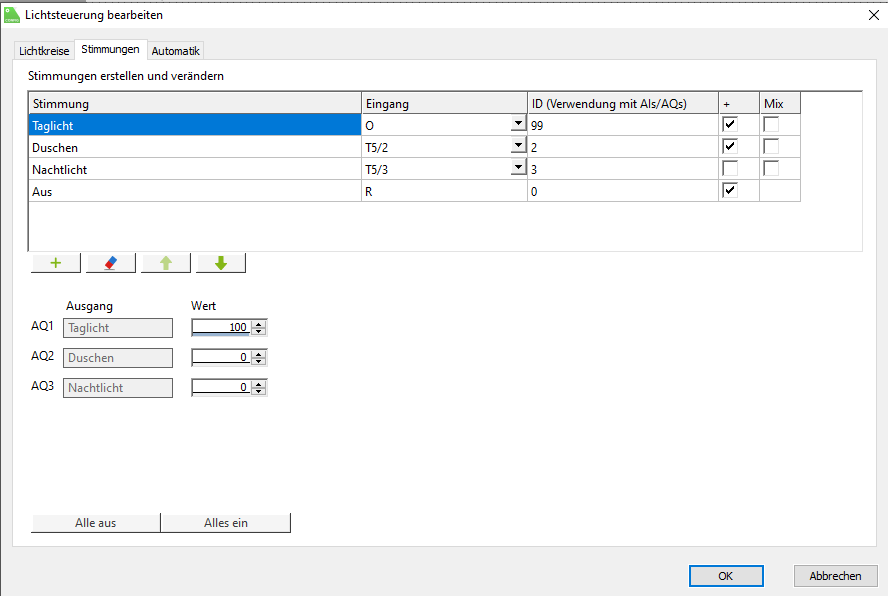Uncheck the + checkbox for Duschen
The image size is (888, 596).
pyautogui.click(x=730, y=146)
